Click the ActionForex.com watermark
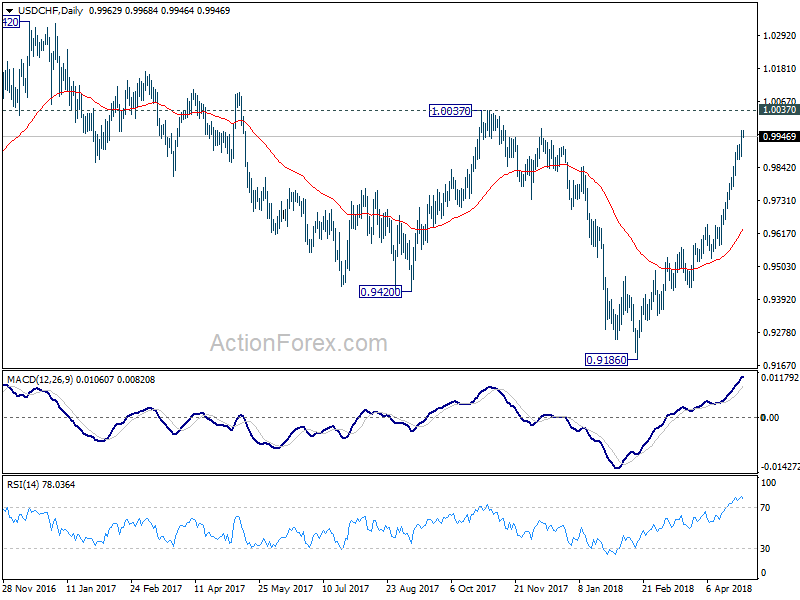 click(x=298, y=343)
